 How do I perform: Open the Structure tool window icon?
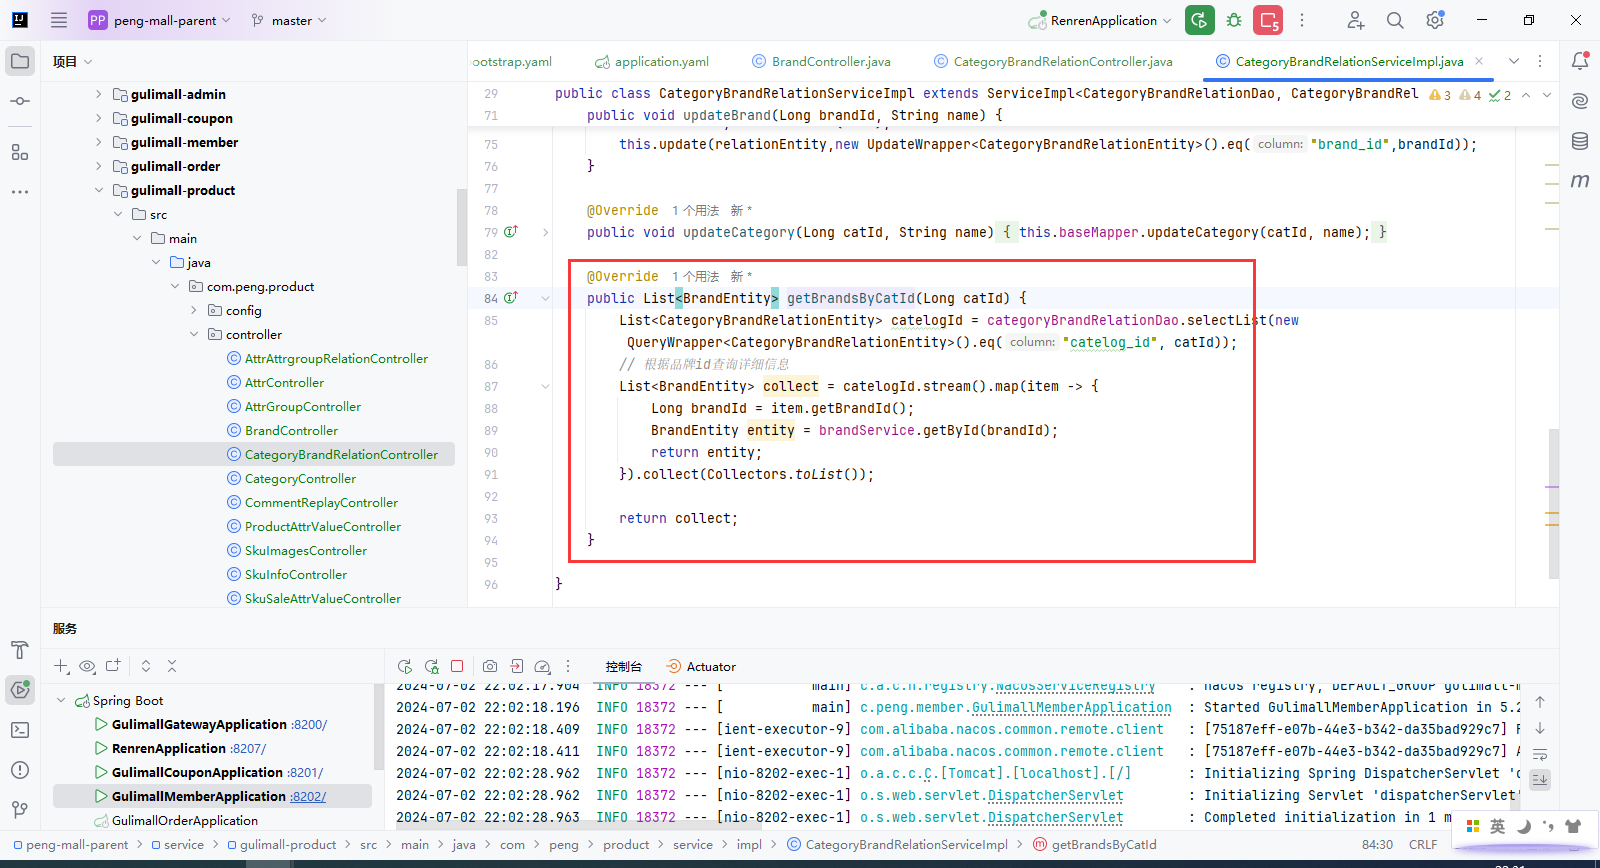point(20,152)
